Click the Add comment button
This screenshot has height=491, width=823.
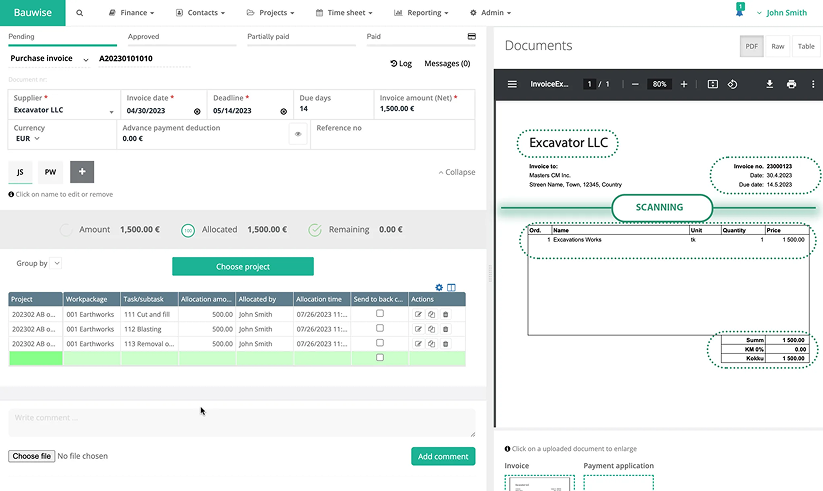443,456
